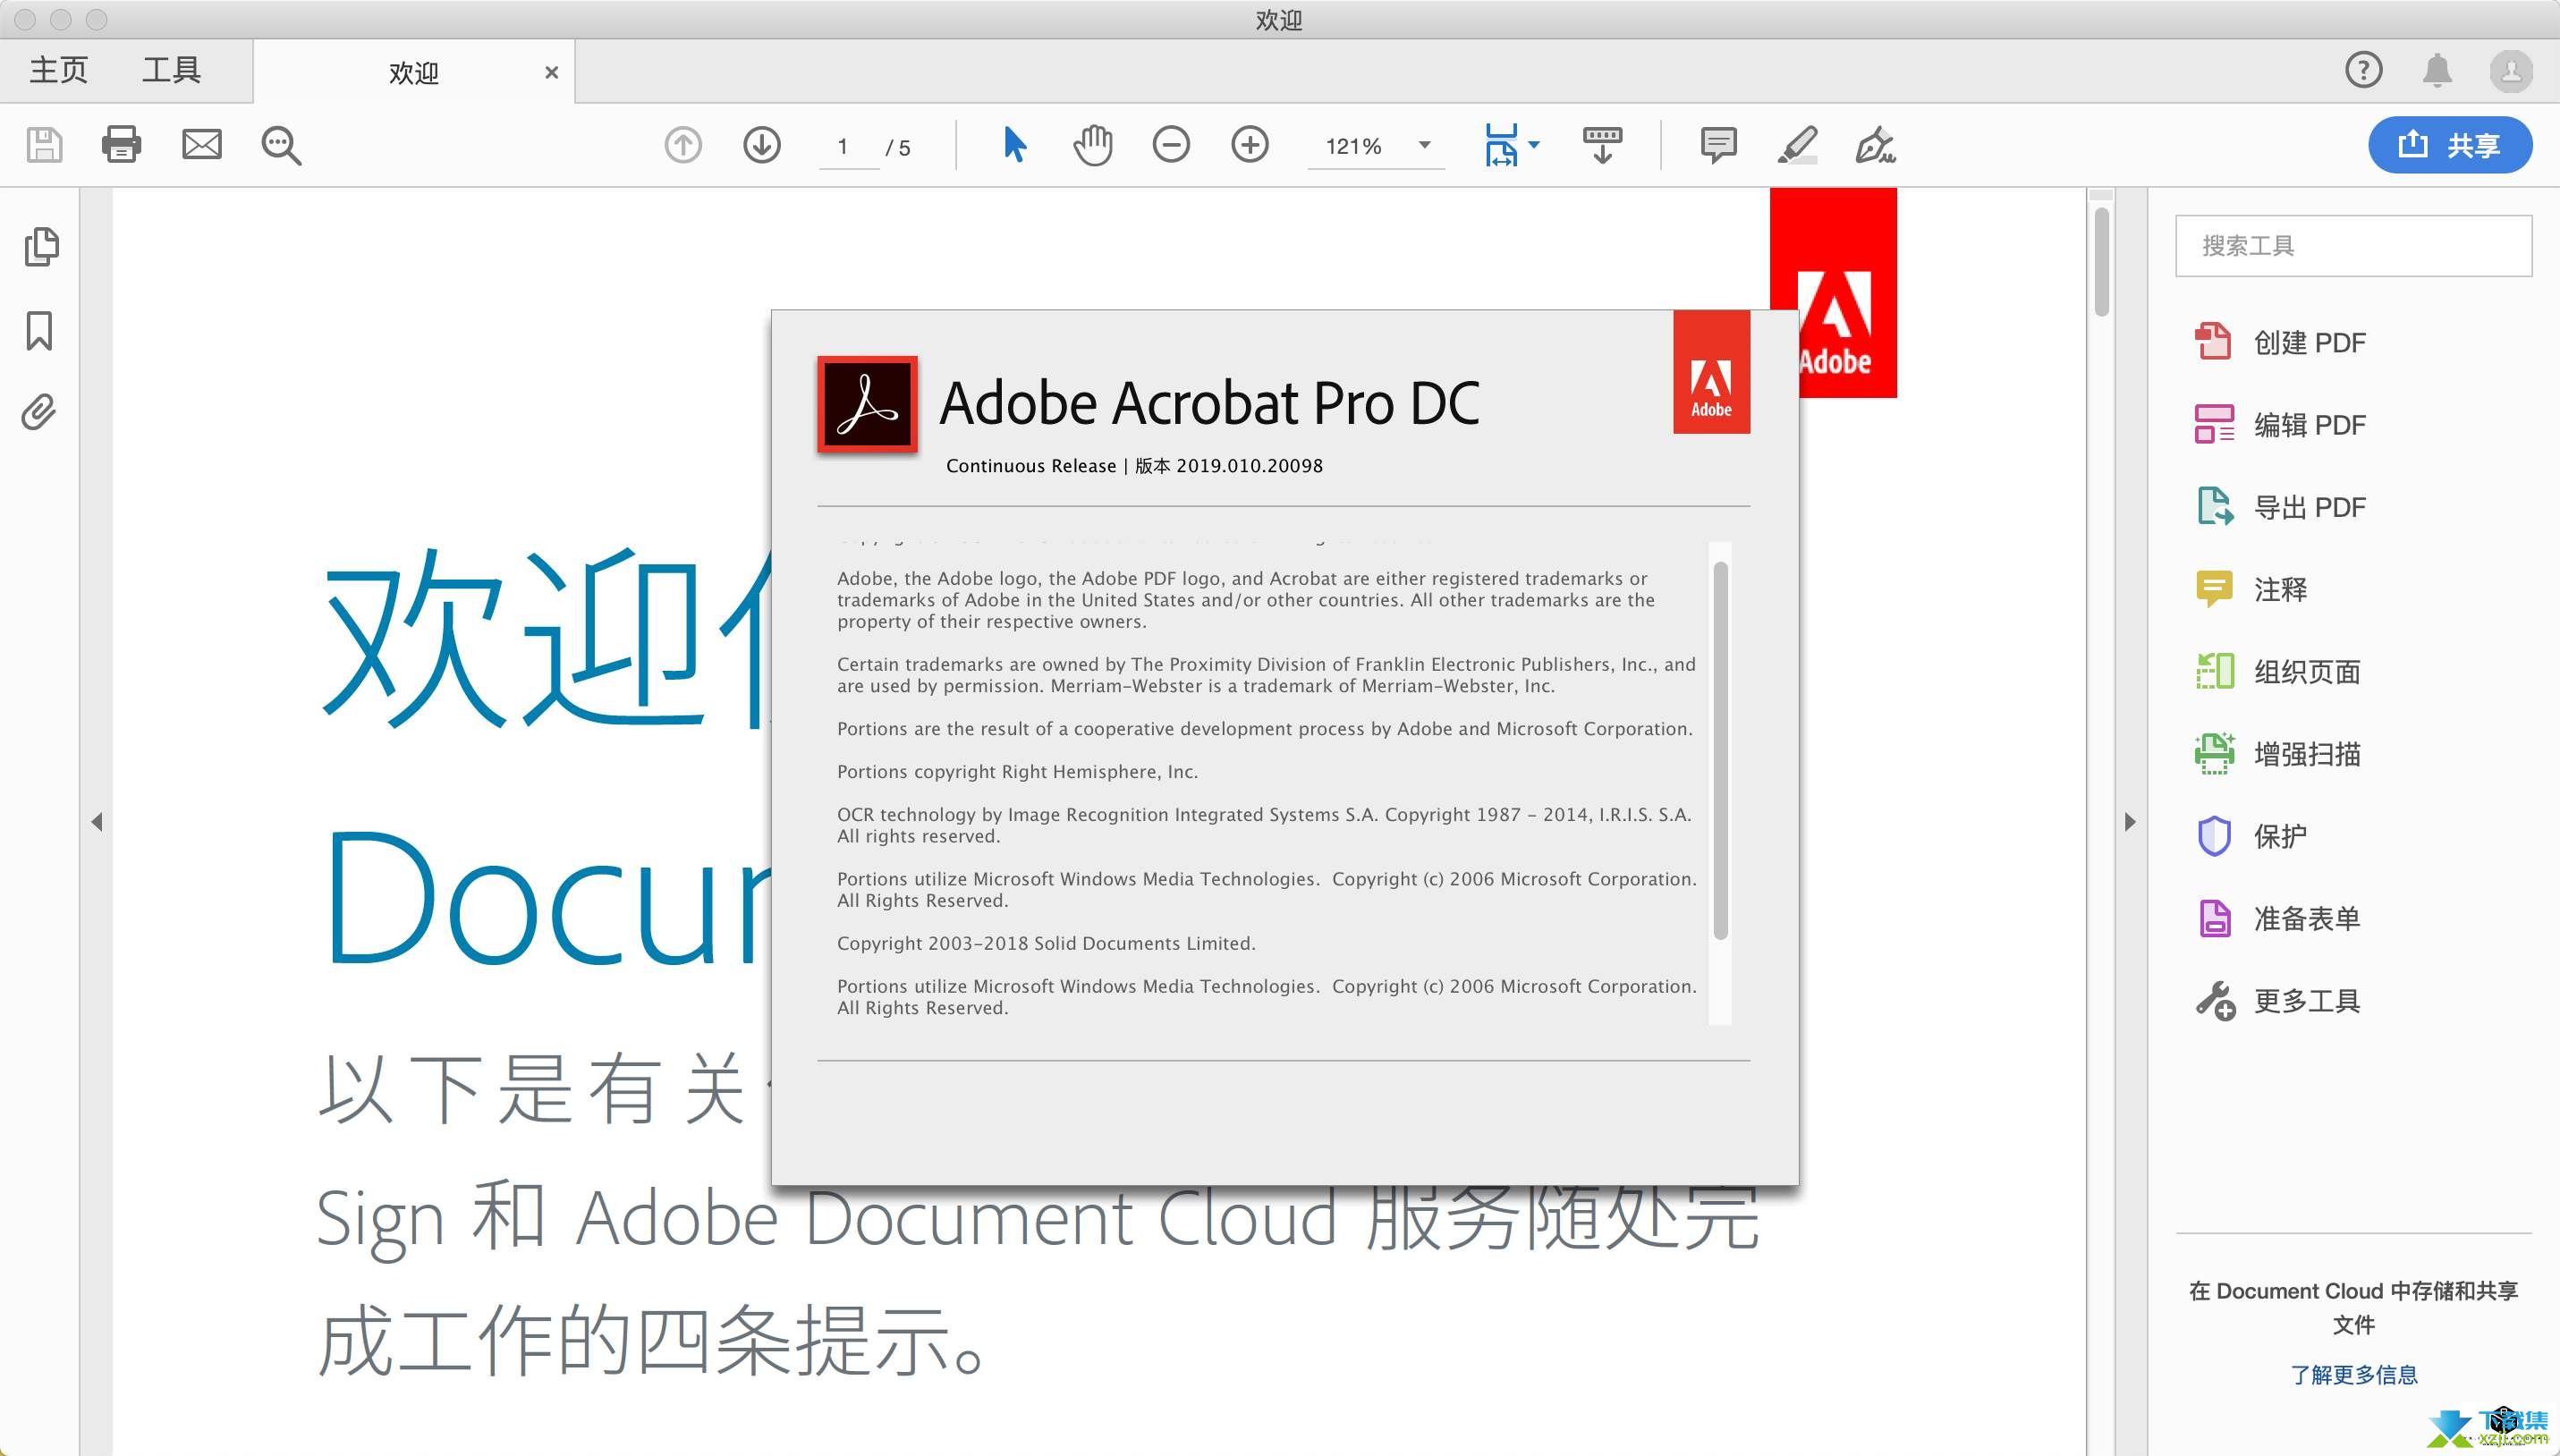
Task: Select the Highlight text tool
Action: (x=1797, y=145)
